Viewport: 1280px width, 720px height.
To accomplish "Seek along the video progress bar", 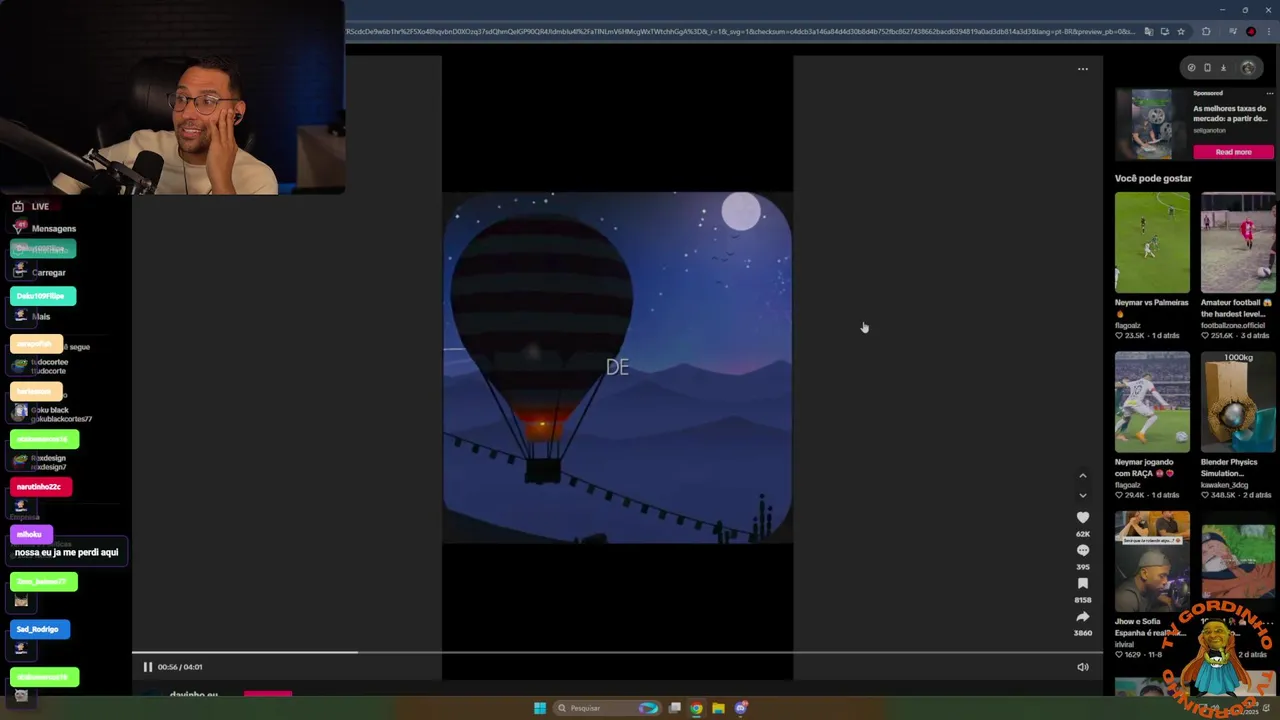I will (617, 653).
